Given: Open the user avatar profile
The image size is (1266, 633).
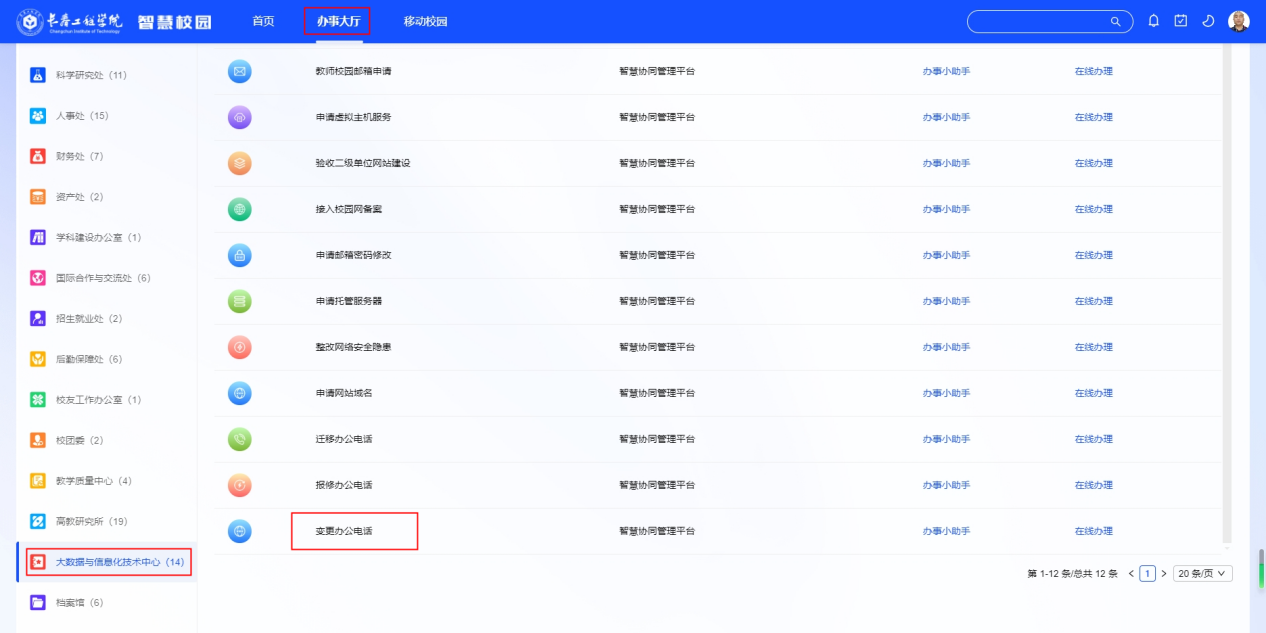Looking at the screenshot, I should [1239, 21].
